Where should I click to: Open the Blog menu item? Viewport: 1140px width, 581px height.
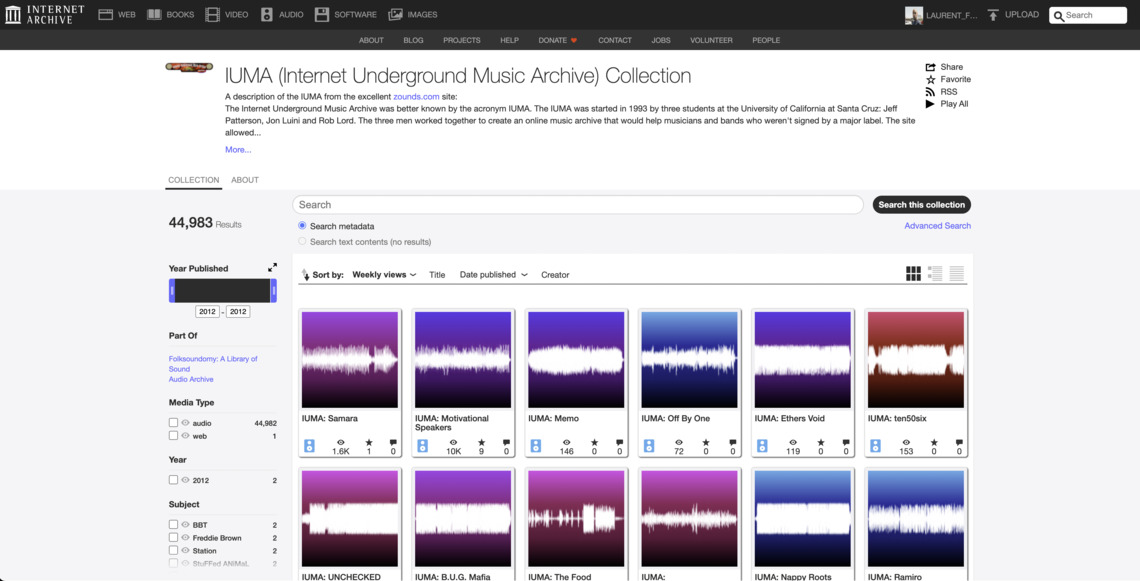tap(413, 41)
